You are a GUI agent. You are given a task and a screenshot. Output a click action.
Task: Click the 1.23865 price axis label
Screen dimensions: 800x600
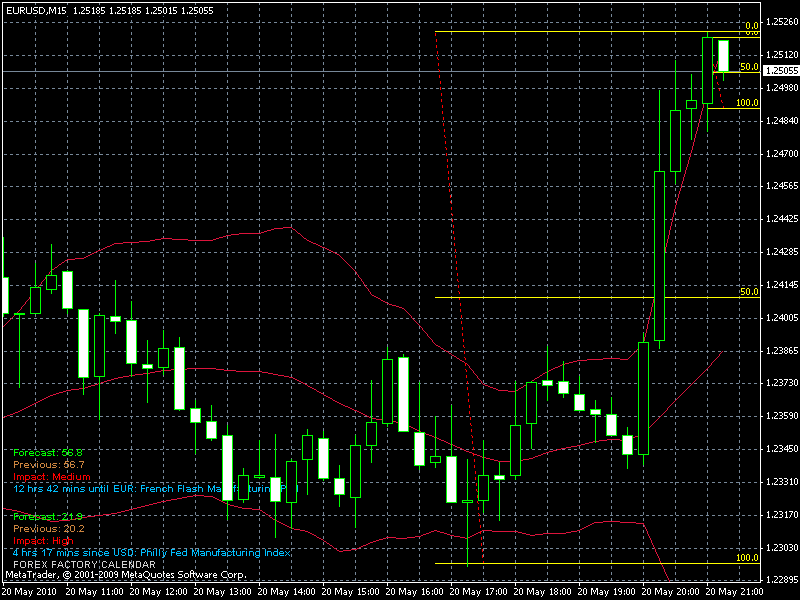782,351
